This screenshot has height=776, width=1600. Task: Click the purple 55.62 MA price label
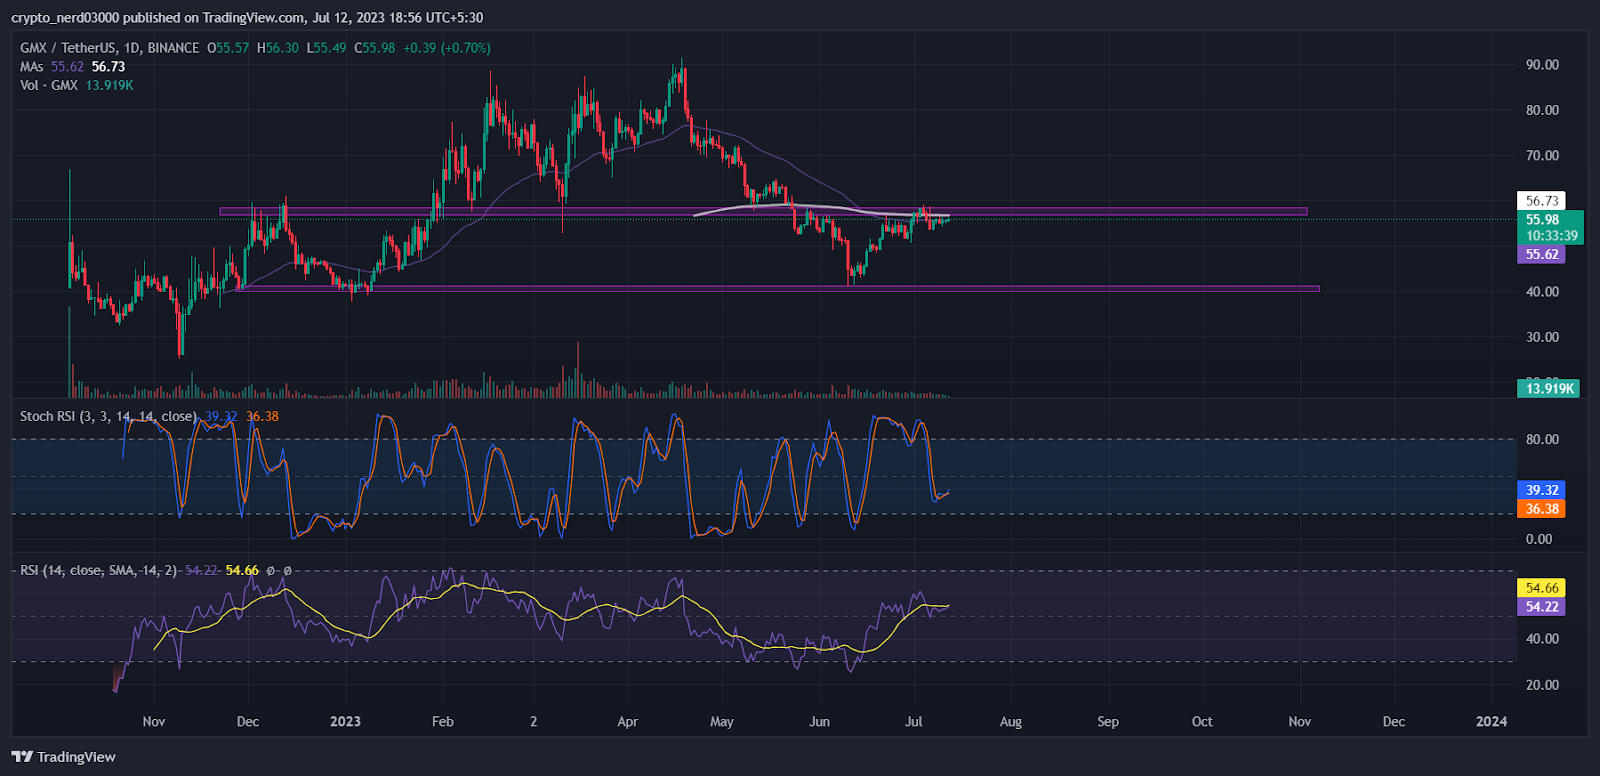pos(1541,255)
